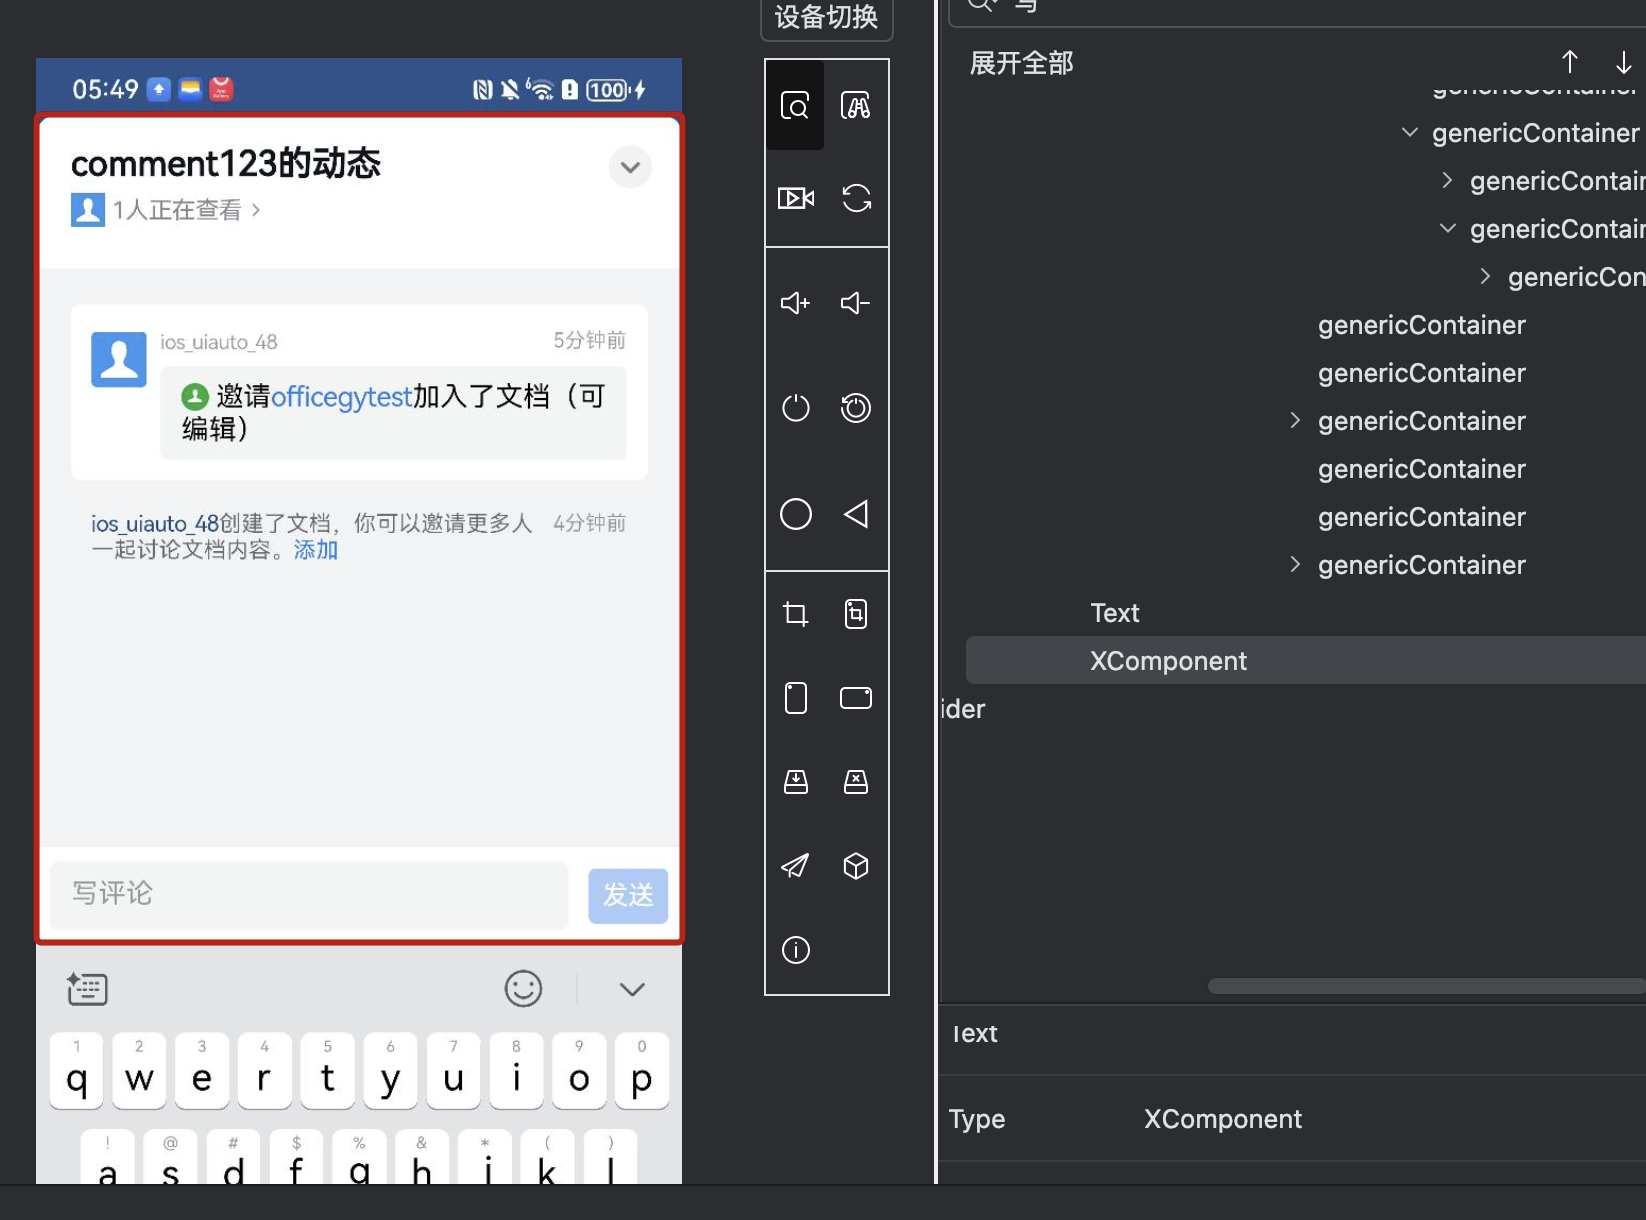Tap the r key on phone keyboard
This screenshot has width=1646, height=1220.
click(264, 1070)
